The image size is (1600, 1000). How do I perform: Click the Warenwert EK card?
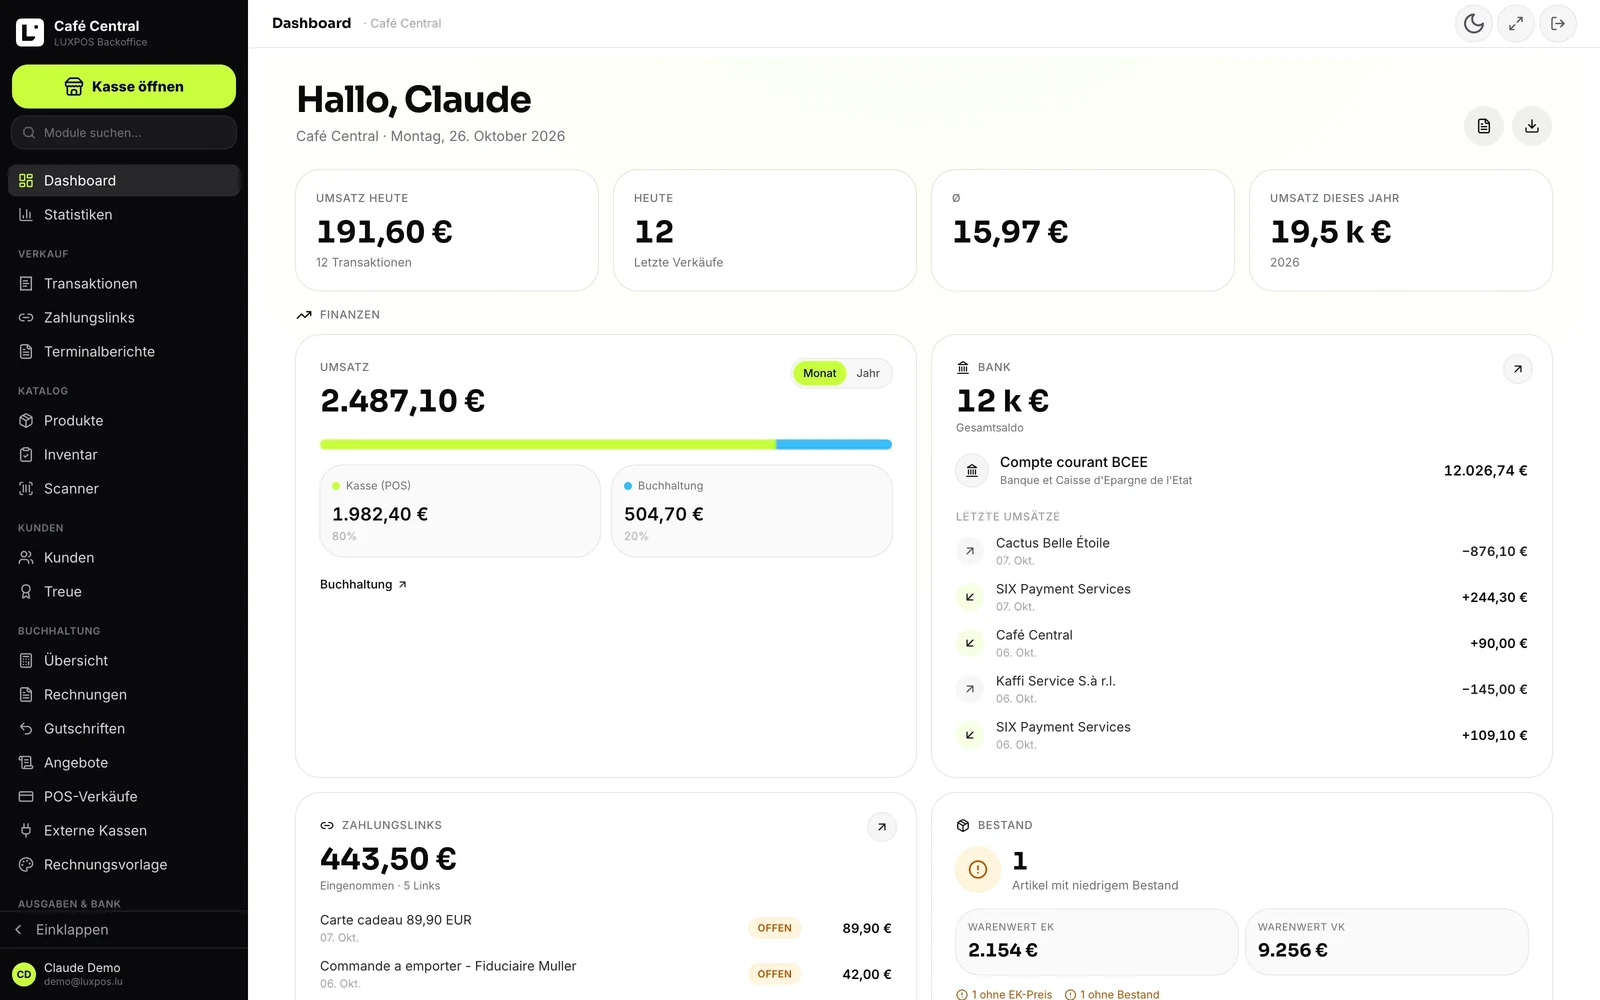pos(1097,942)
